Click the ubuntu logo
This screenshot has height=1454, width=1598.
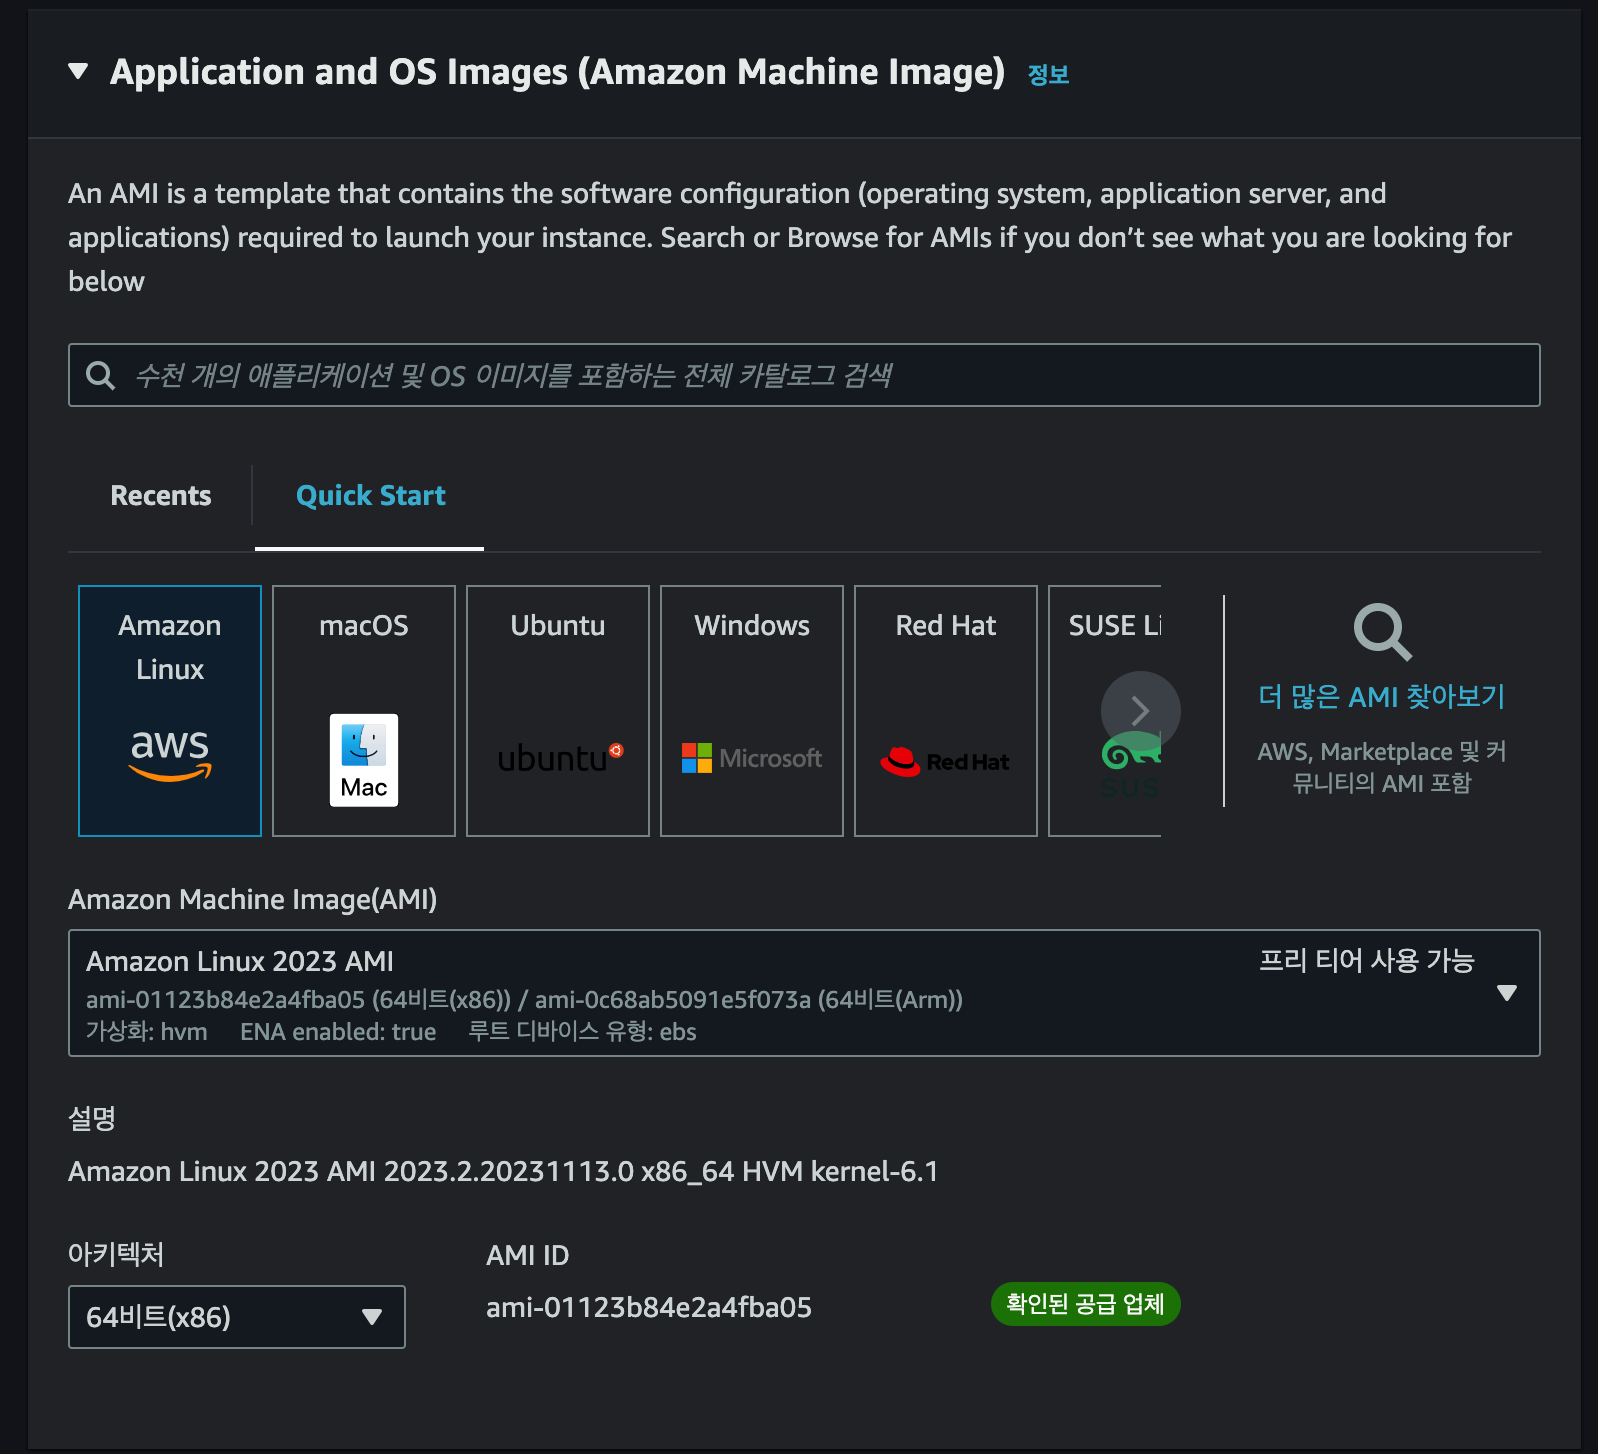click(560, 758)
